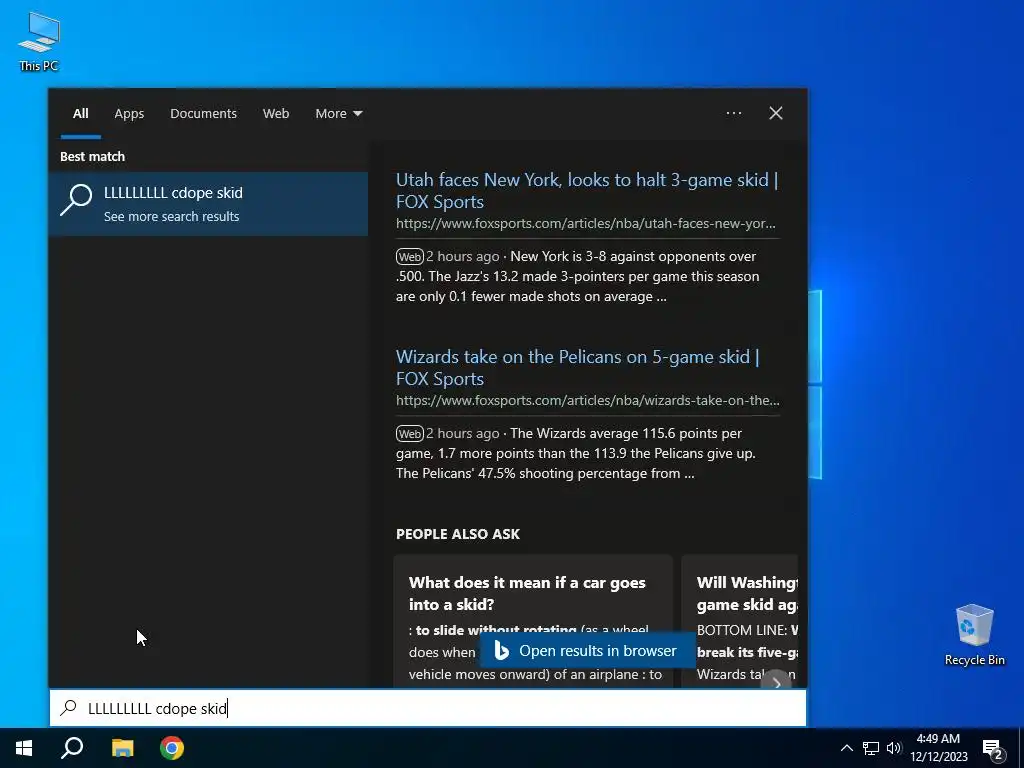1024x768 pixels.
Task: Select the best match 'LLLLLLLLL cdope skid' result
Action: (x=208, y=204)
